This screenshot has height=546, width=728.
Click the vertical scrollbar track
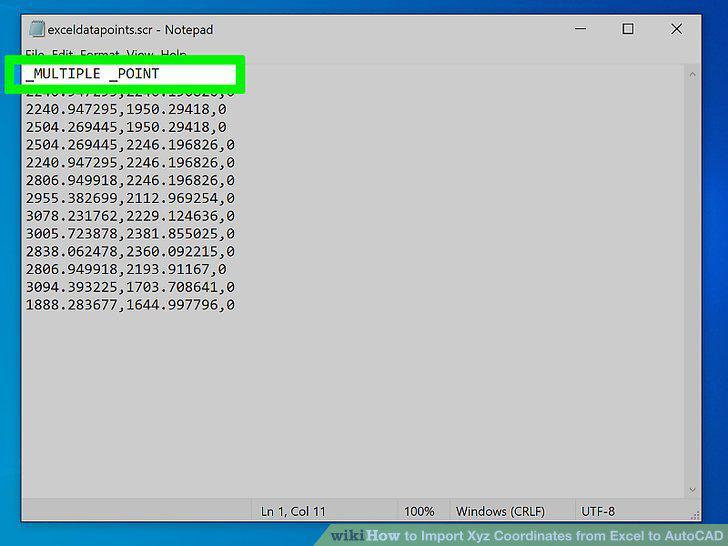pos(692,282)
